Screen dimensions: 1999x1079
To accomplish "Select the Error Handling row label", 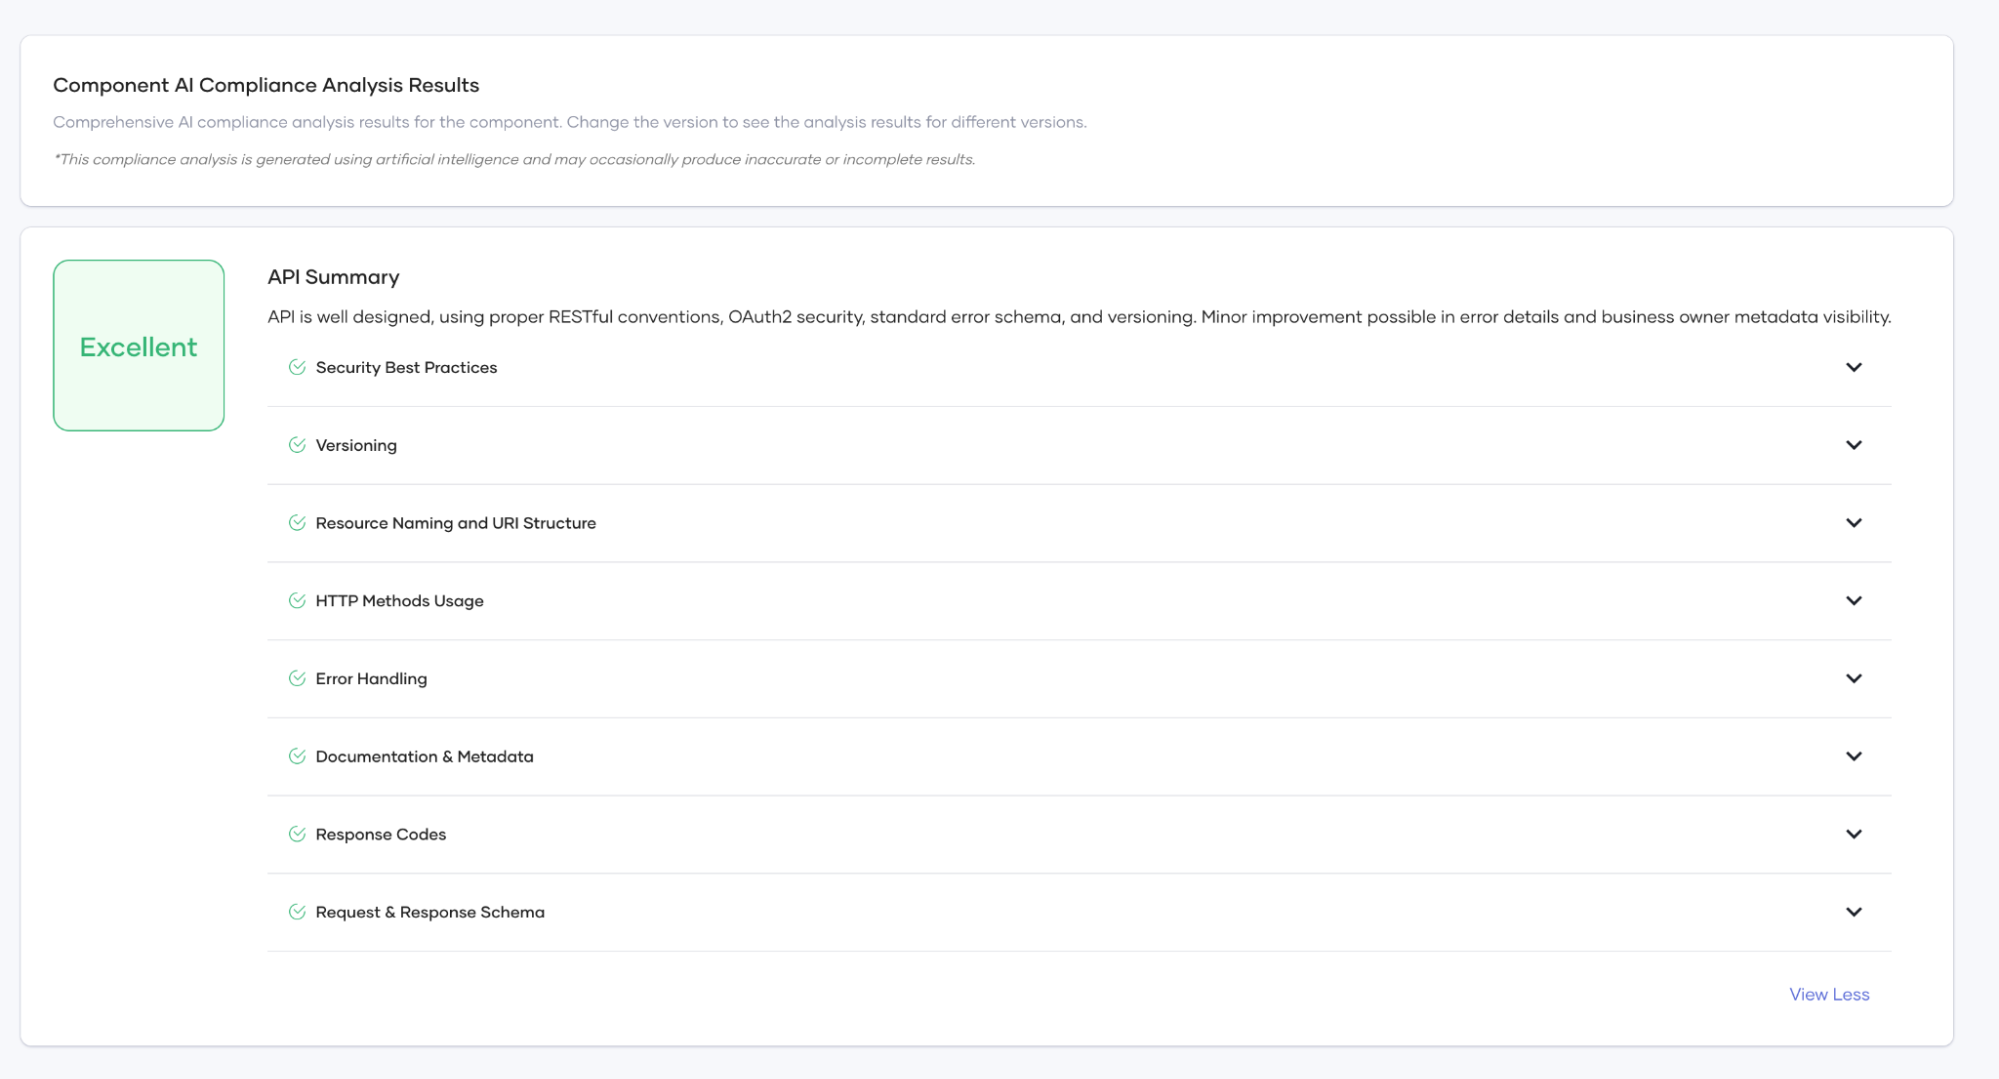I will [x=371, y=679].
